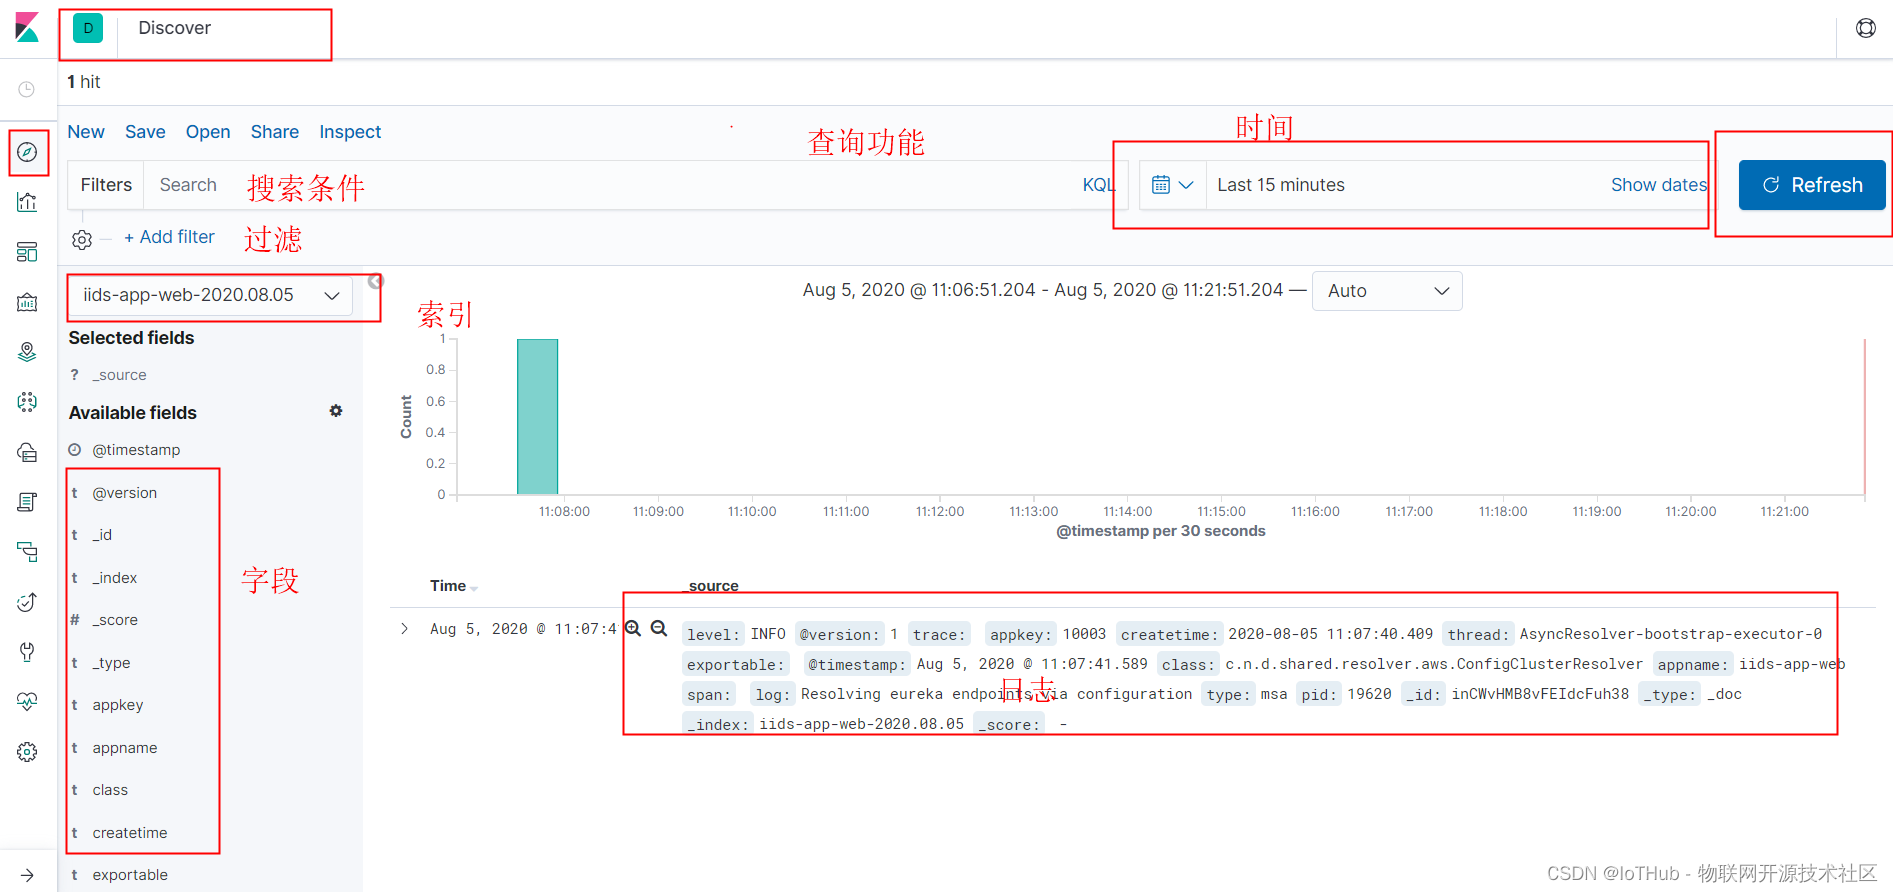Select _score field in list

tap(115, 620)
